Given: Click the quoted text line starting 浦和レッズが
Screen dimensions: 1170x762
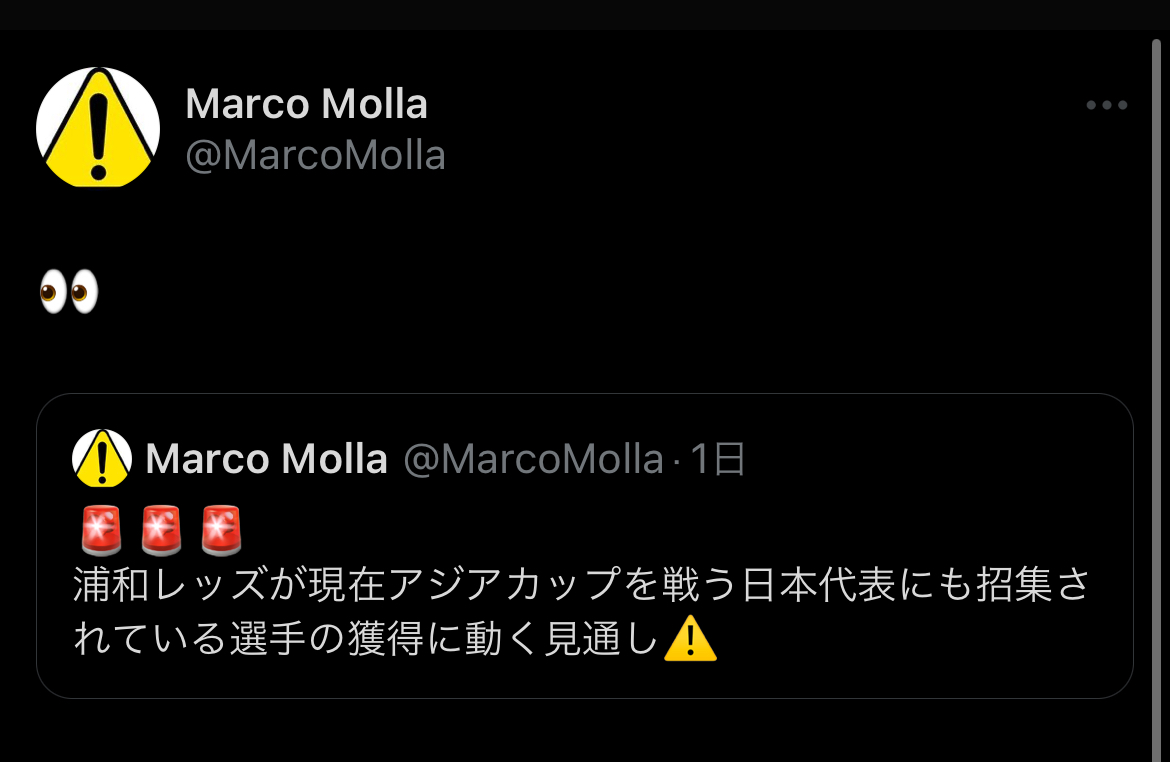Looking at the screenshot, I should click(582, 584).
